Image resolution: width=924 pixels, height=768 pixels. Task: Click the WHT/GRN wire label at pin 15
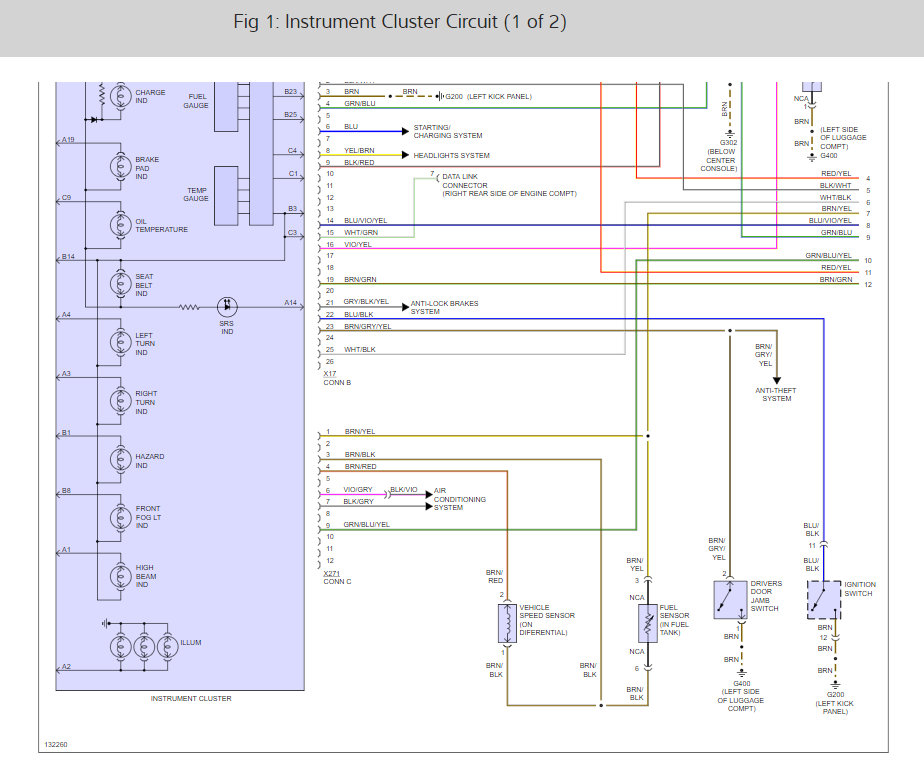point(361,232)
